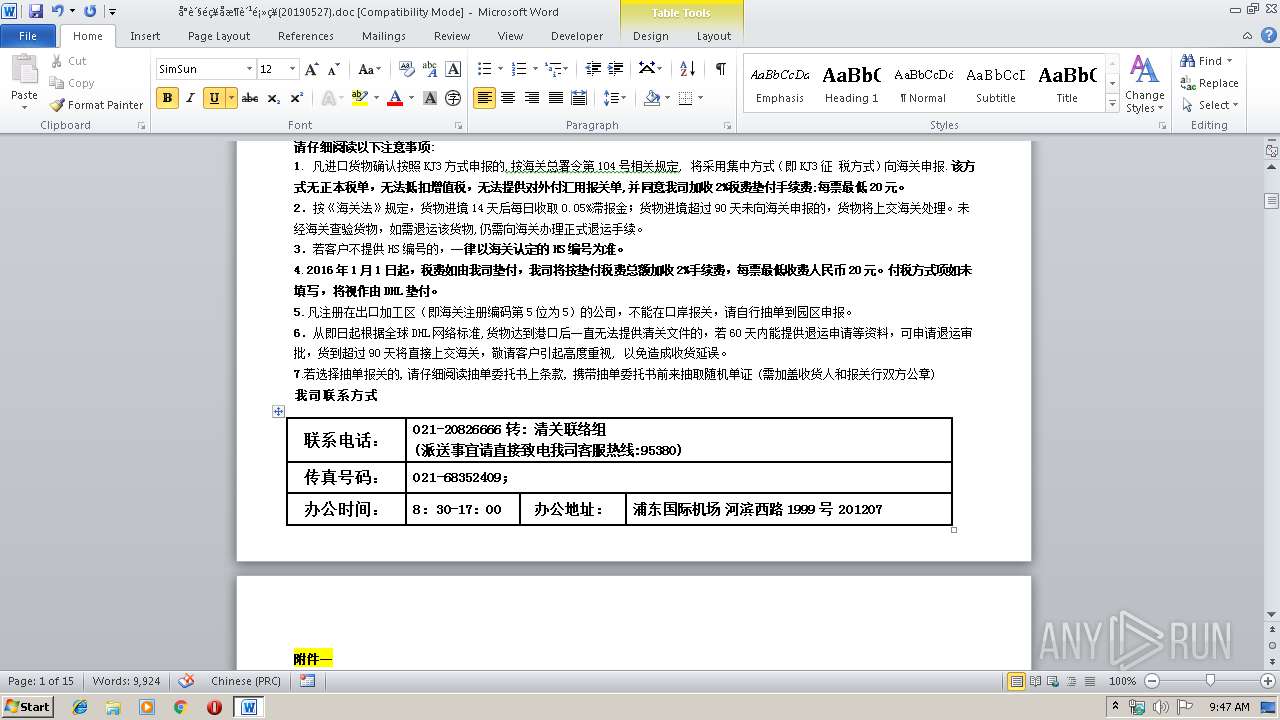The width and height of the screenshot is (1280, 720).
Task: Apply the Subtitle style
Action: coord(996,84)
